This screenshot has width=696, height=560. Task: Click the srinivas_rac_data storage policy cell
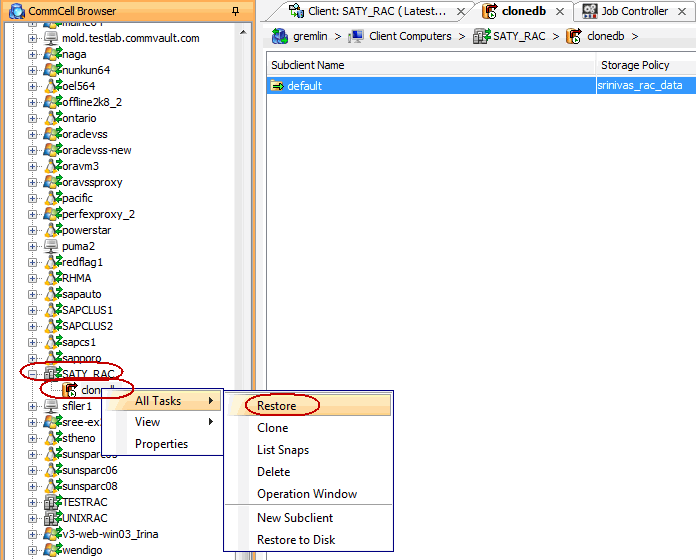[646, 86]
